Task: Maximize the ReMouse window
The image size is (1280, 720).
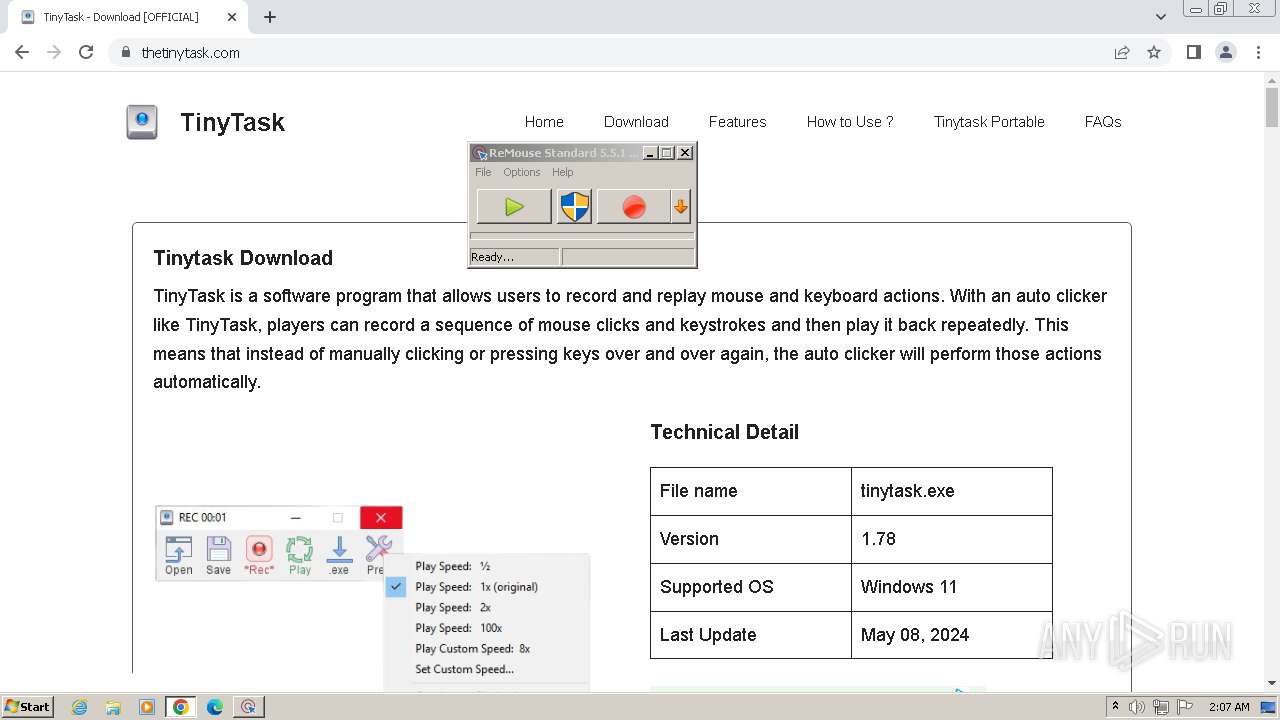Action: point(667,153)
